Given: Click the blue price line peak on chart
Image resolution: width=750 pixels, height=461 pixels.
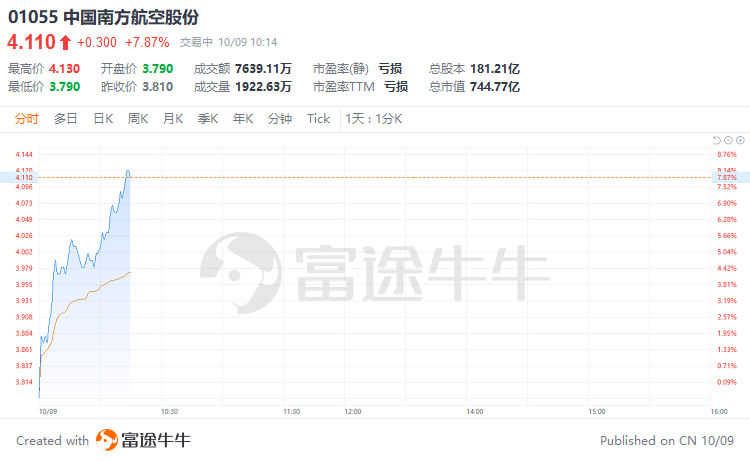Looking at the screenshot, I should (128, 171).
